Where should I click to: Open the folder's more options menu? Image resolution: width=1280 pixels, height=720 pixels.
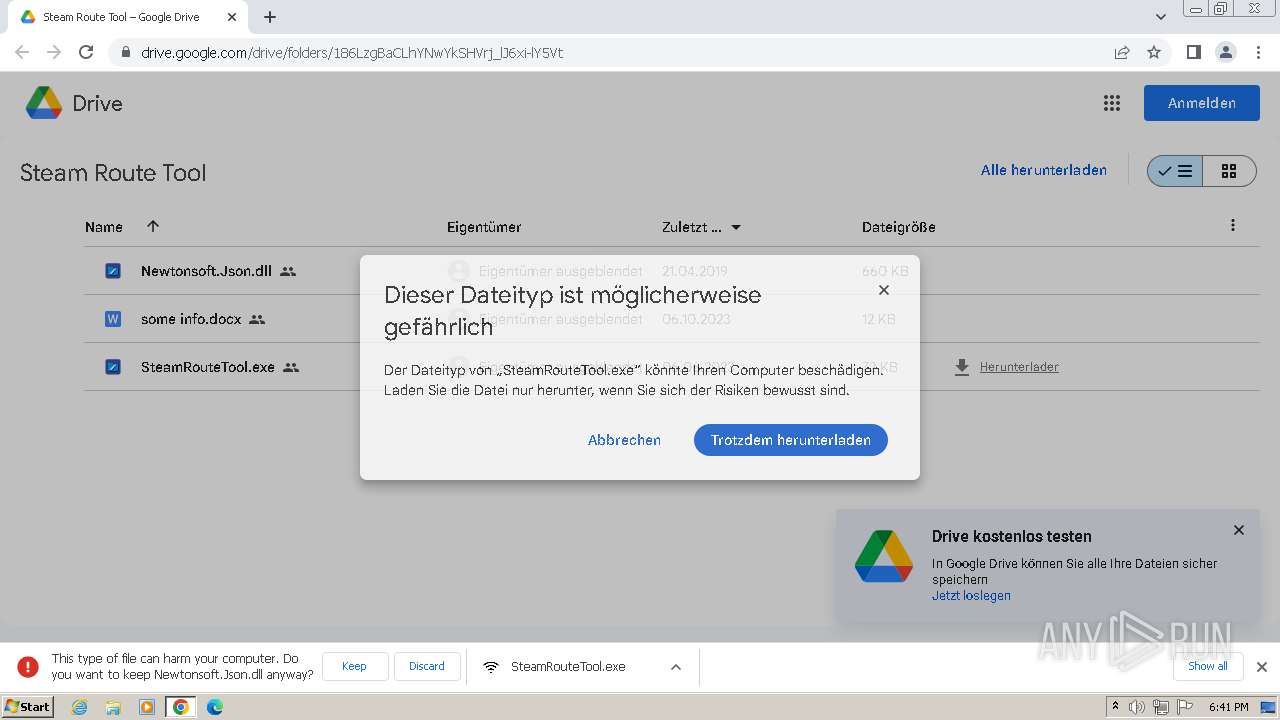click(x=1232, y=226)
